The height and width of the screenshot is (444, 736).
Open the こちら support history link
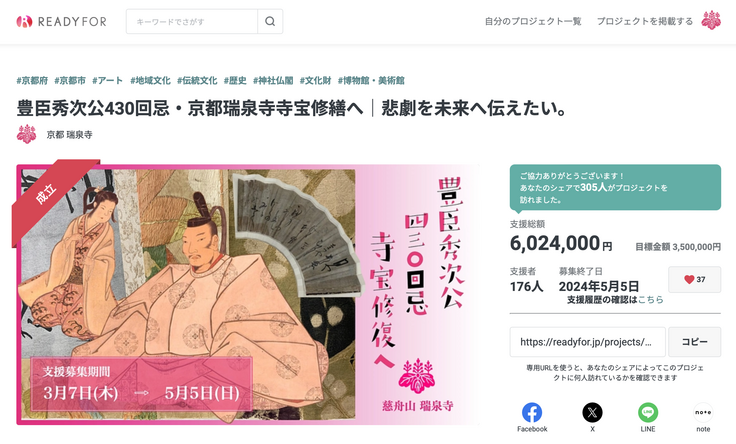pyautogui.click(x=650, y=299)
